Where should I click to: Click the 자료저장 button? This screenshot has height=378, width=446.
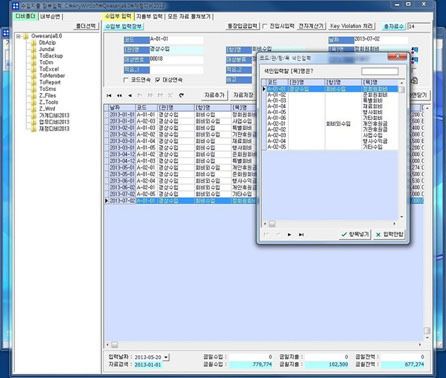click(x=243, y=95)
